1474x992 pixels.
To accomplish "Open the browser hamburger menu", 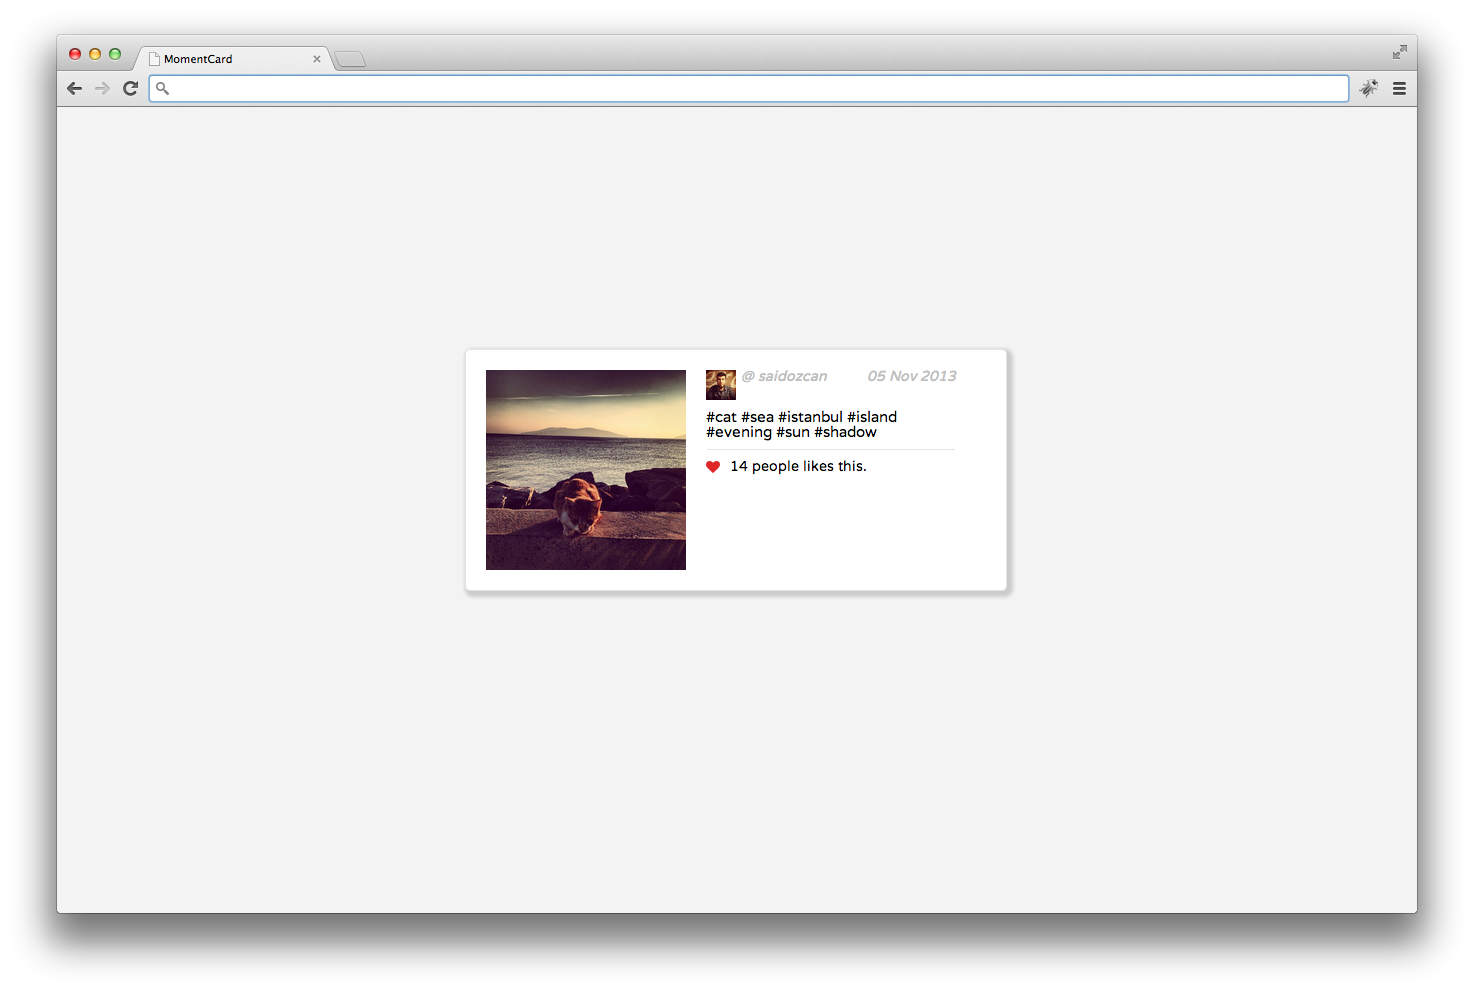I will tap(1399, 88).
